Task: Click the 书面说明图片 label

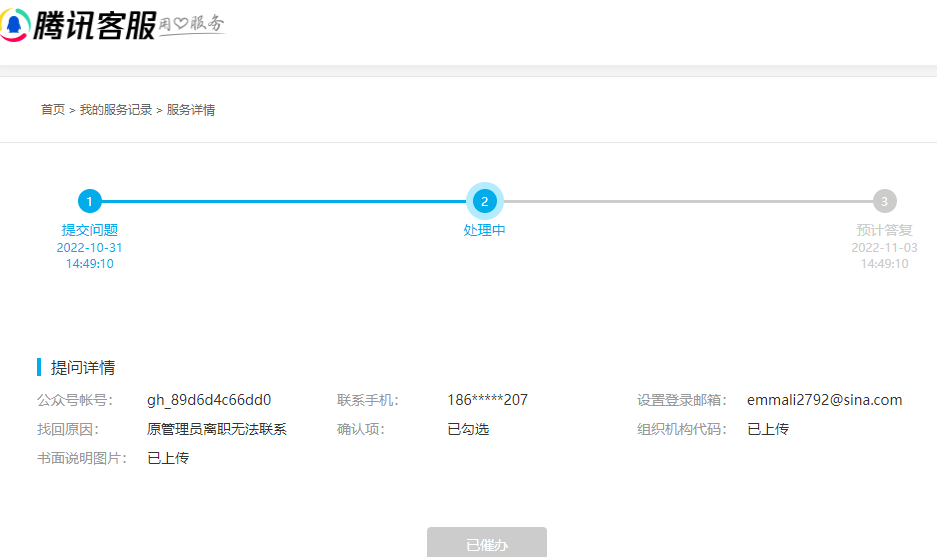Action: [x=82, y=458]
